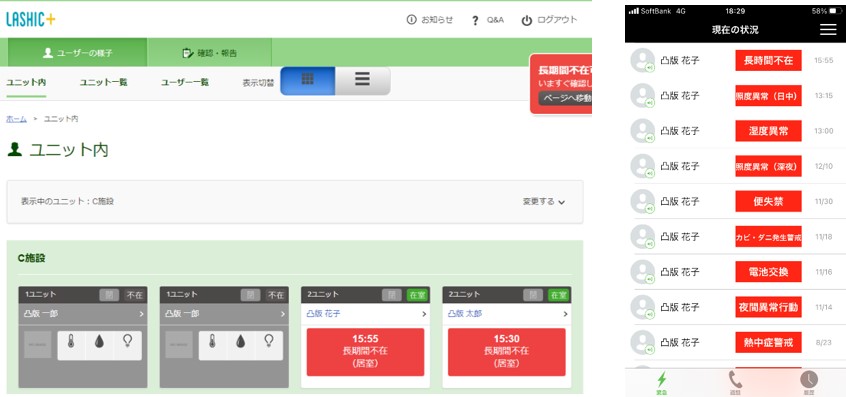
Task: Open the 15:55 長期間不在 alert
Action: (x=365, y=352)
